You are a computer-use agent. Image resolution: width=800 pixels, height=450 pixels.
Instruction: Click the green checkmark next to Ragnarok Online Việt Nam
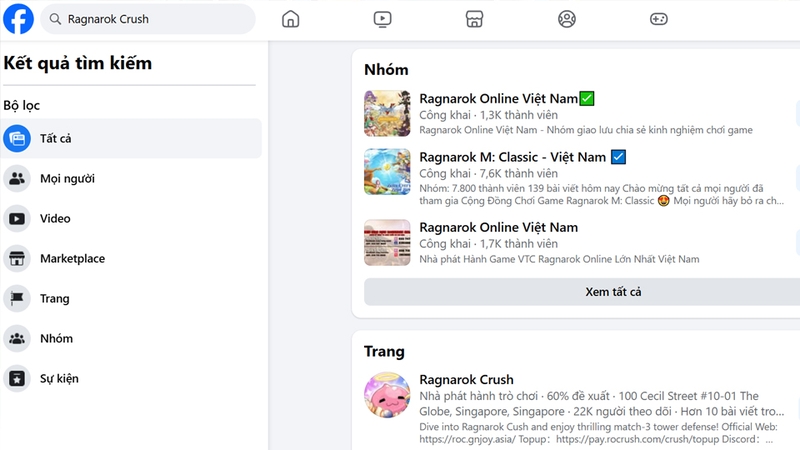click(587, 98)
